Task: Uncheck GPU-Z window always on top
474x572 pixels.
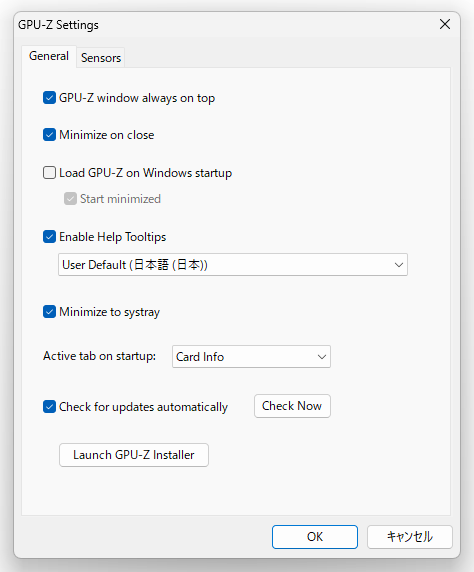Action: point(49,98)
